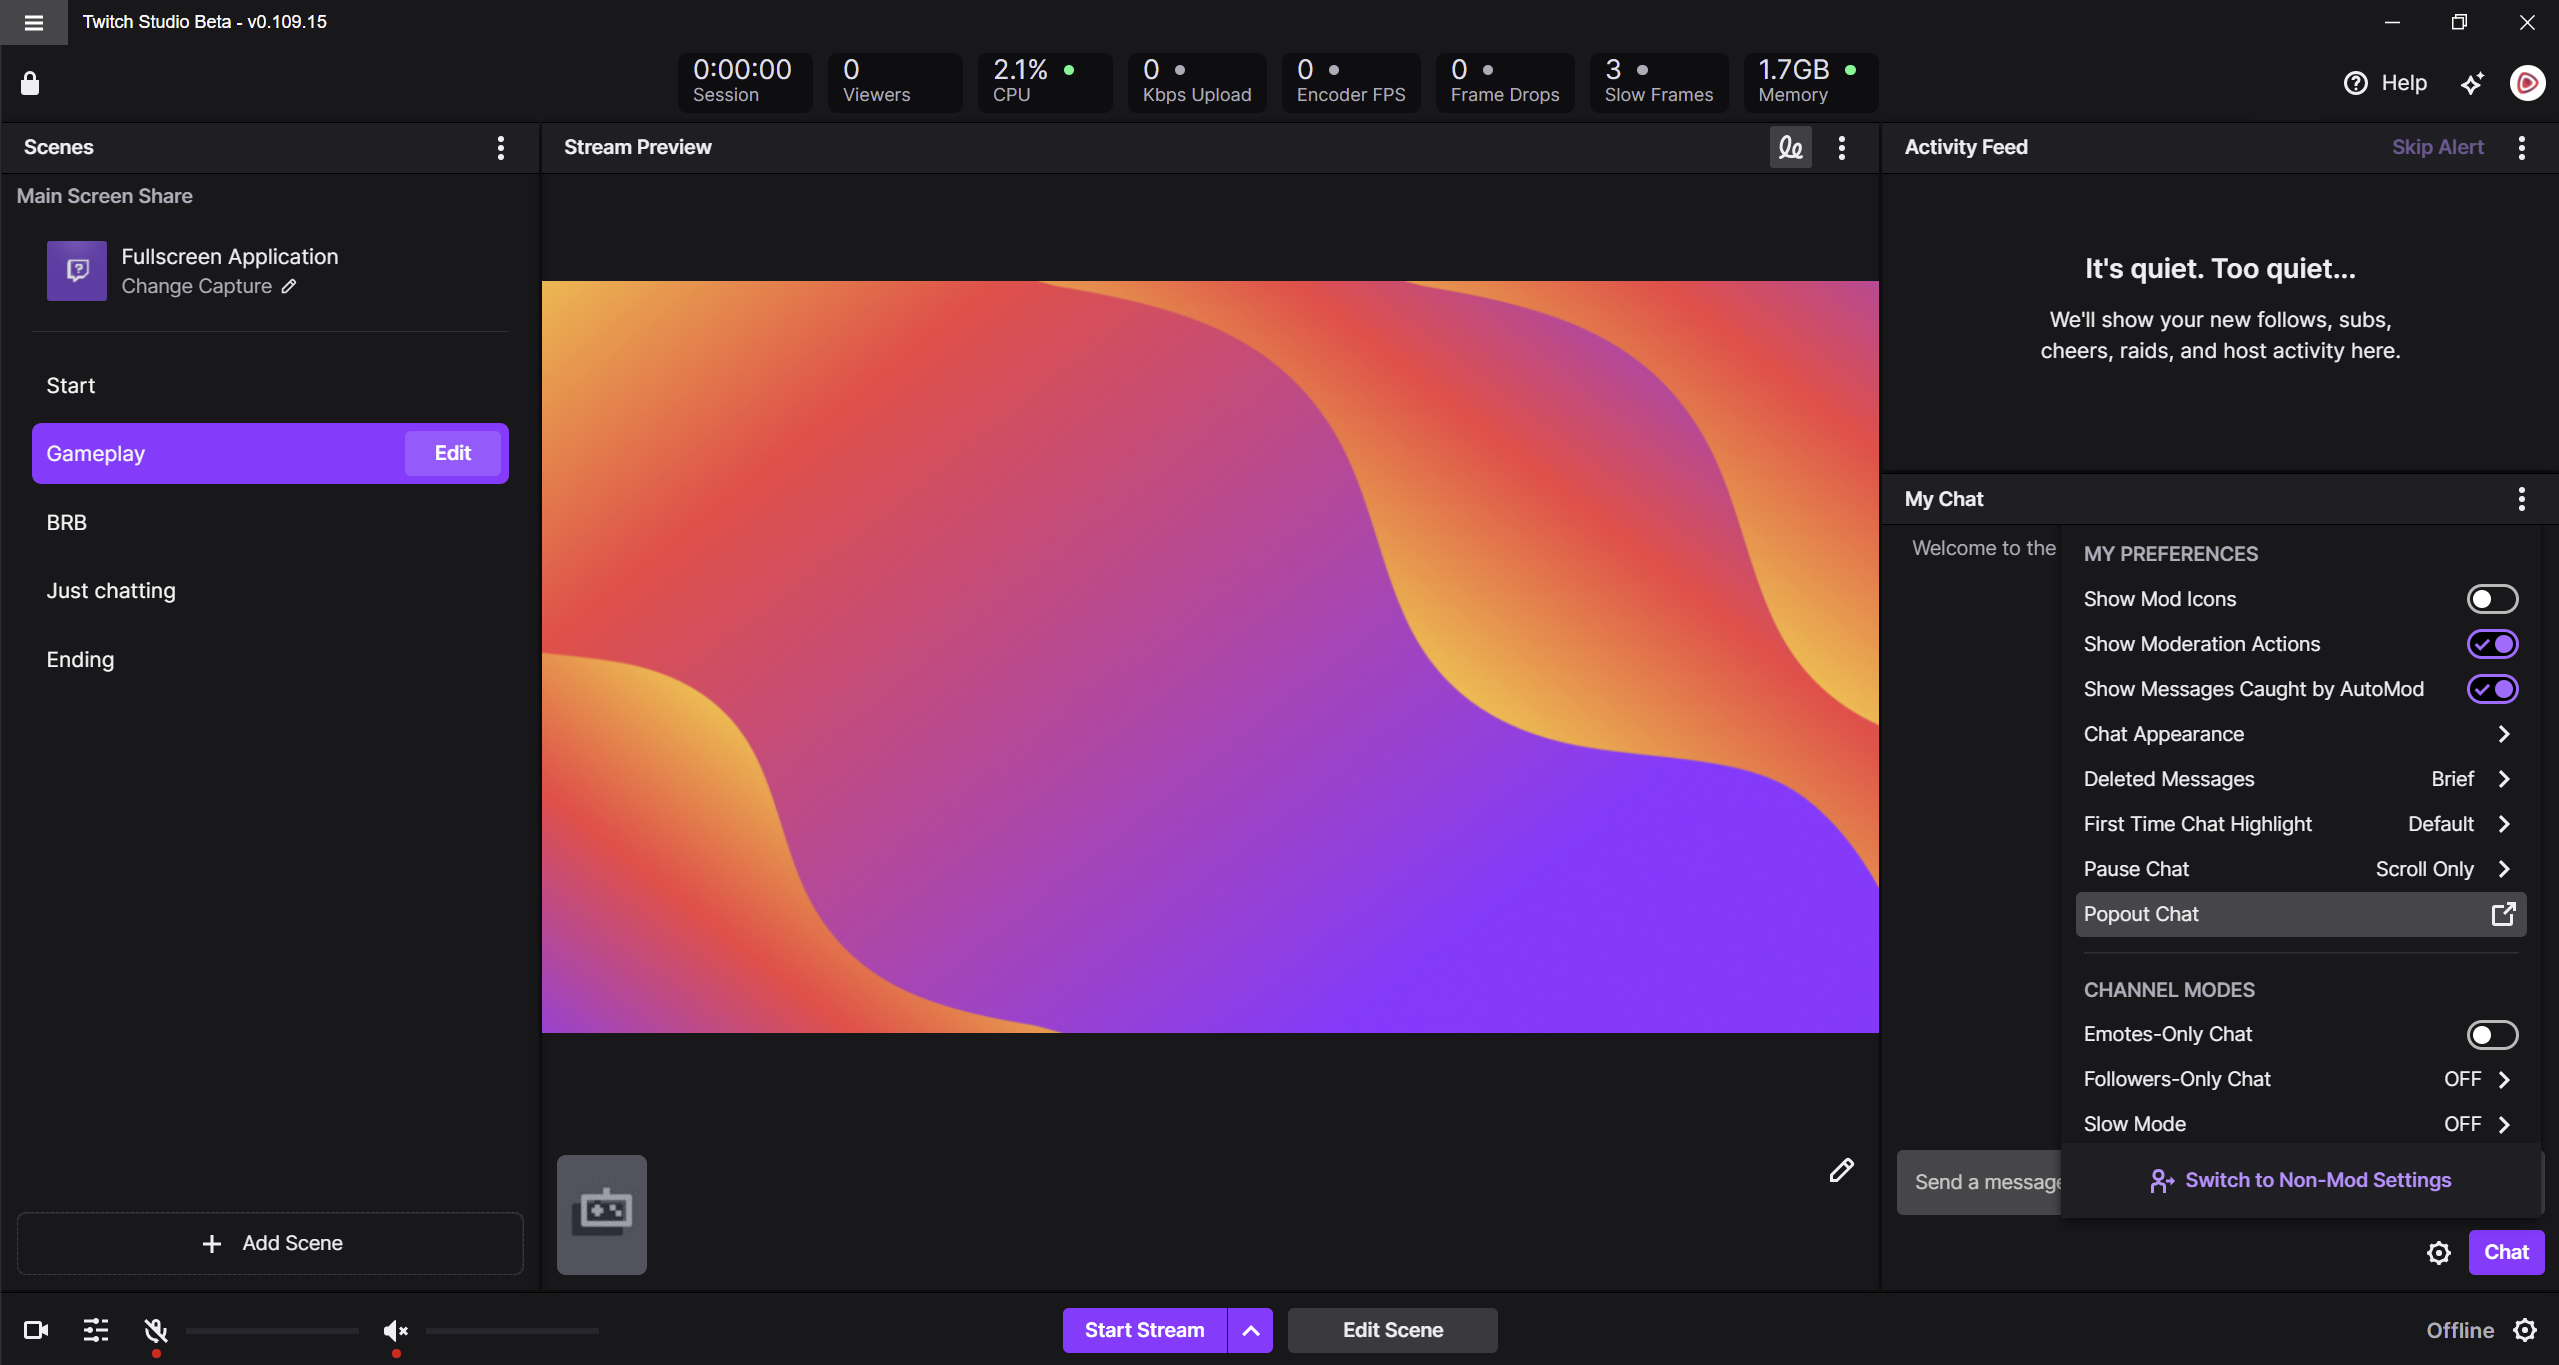Click Switch to Non-Mod Settings link
This screenshot has height=1365, width=2559.
coord(2300,1180)
